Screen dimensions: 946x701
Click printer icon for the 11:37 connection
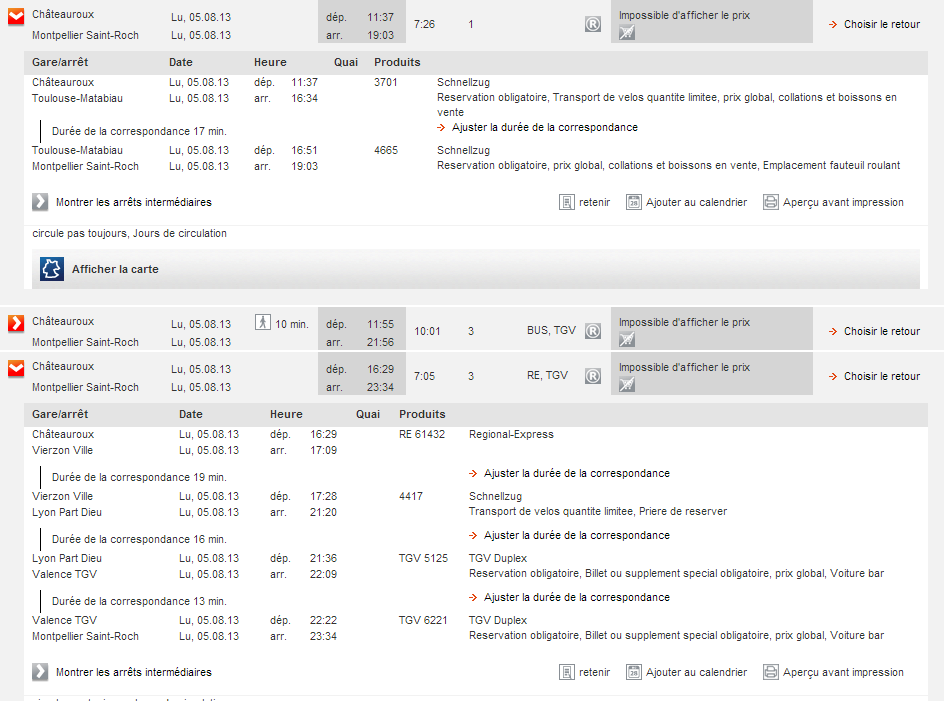[771, 202]
